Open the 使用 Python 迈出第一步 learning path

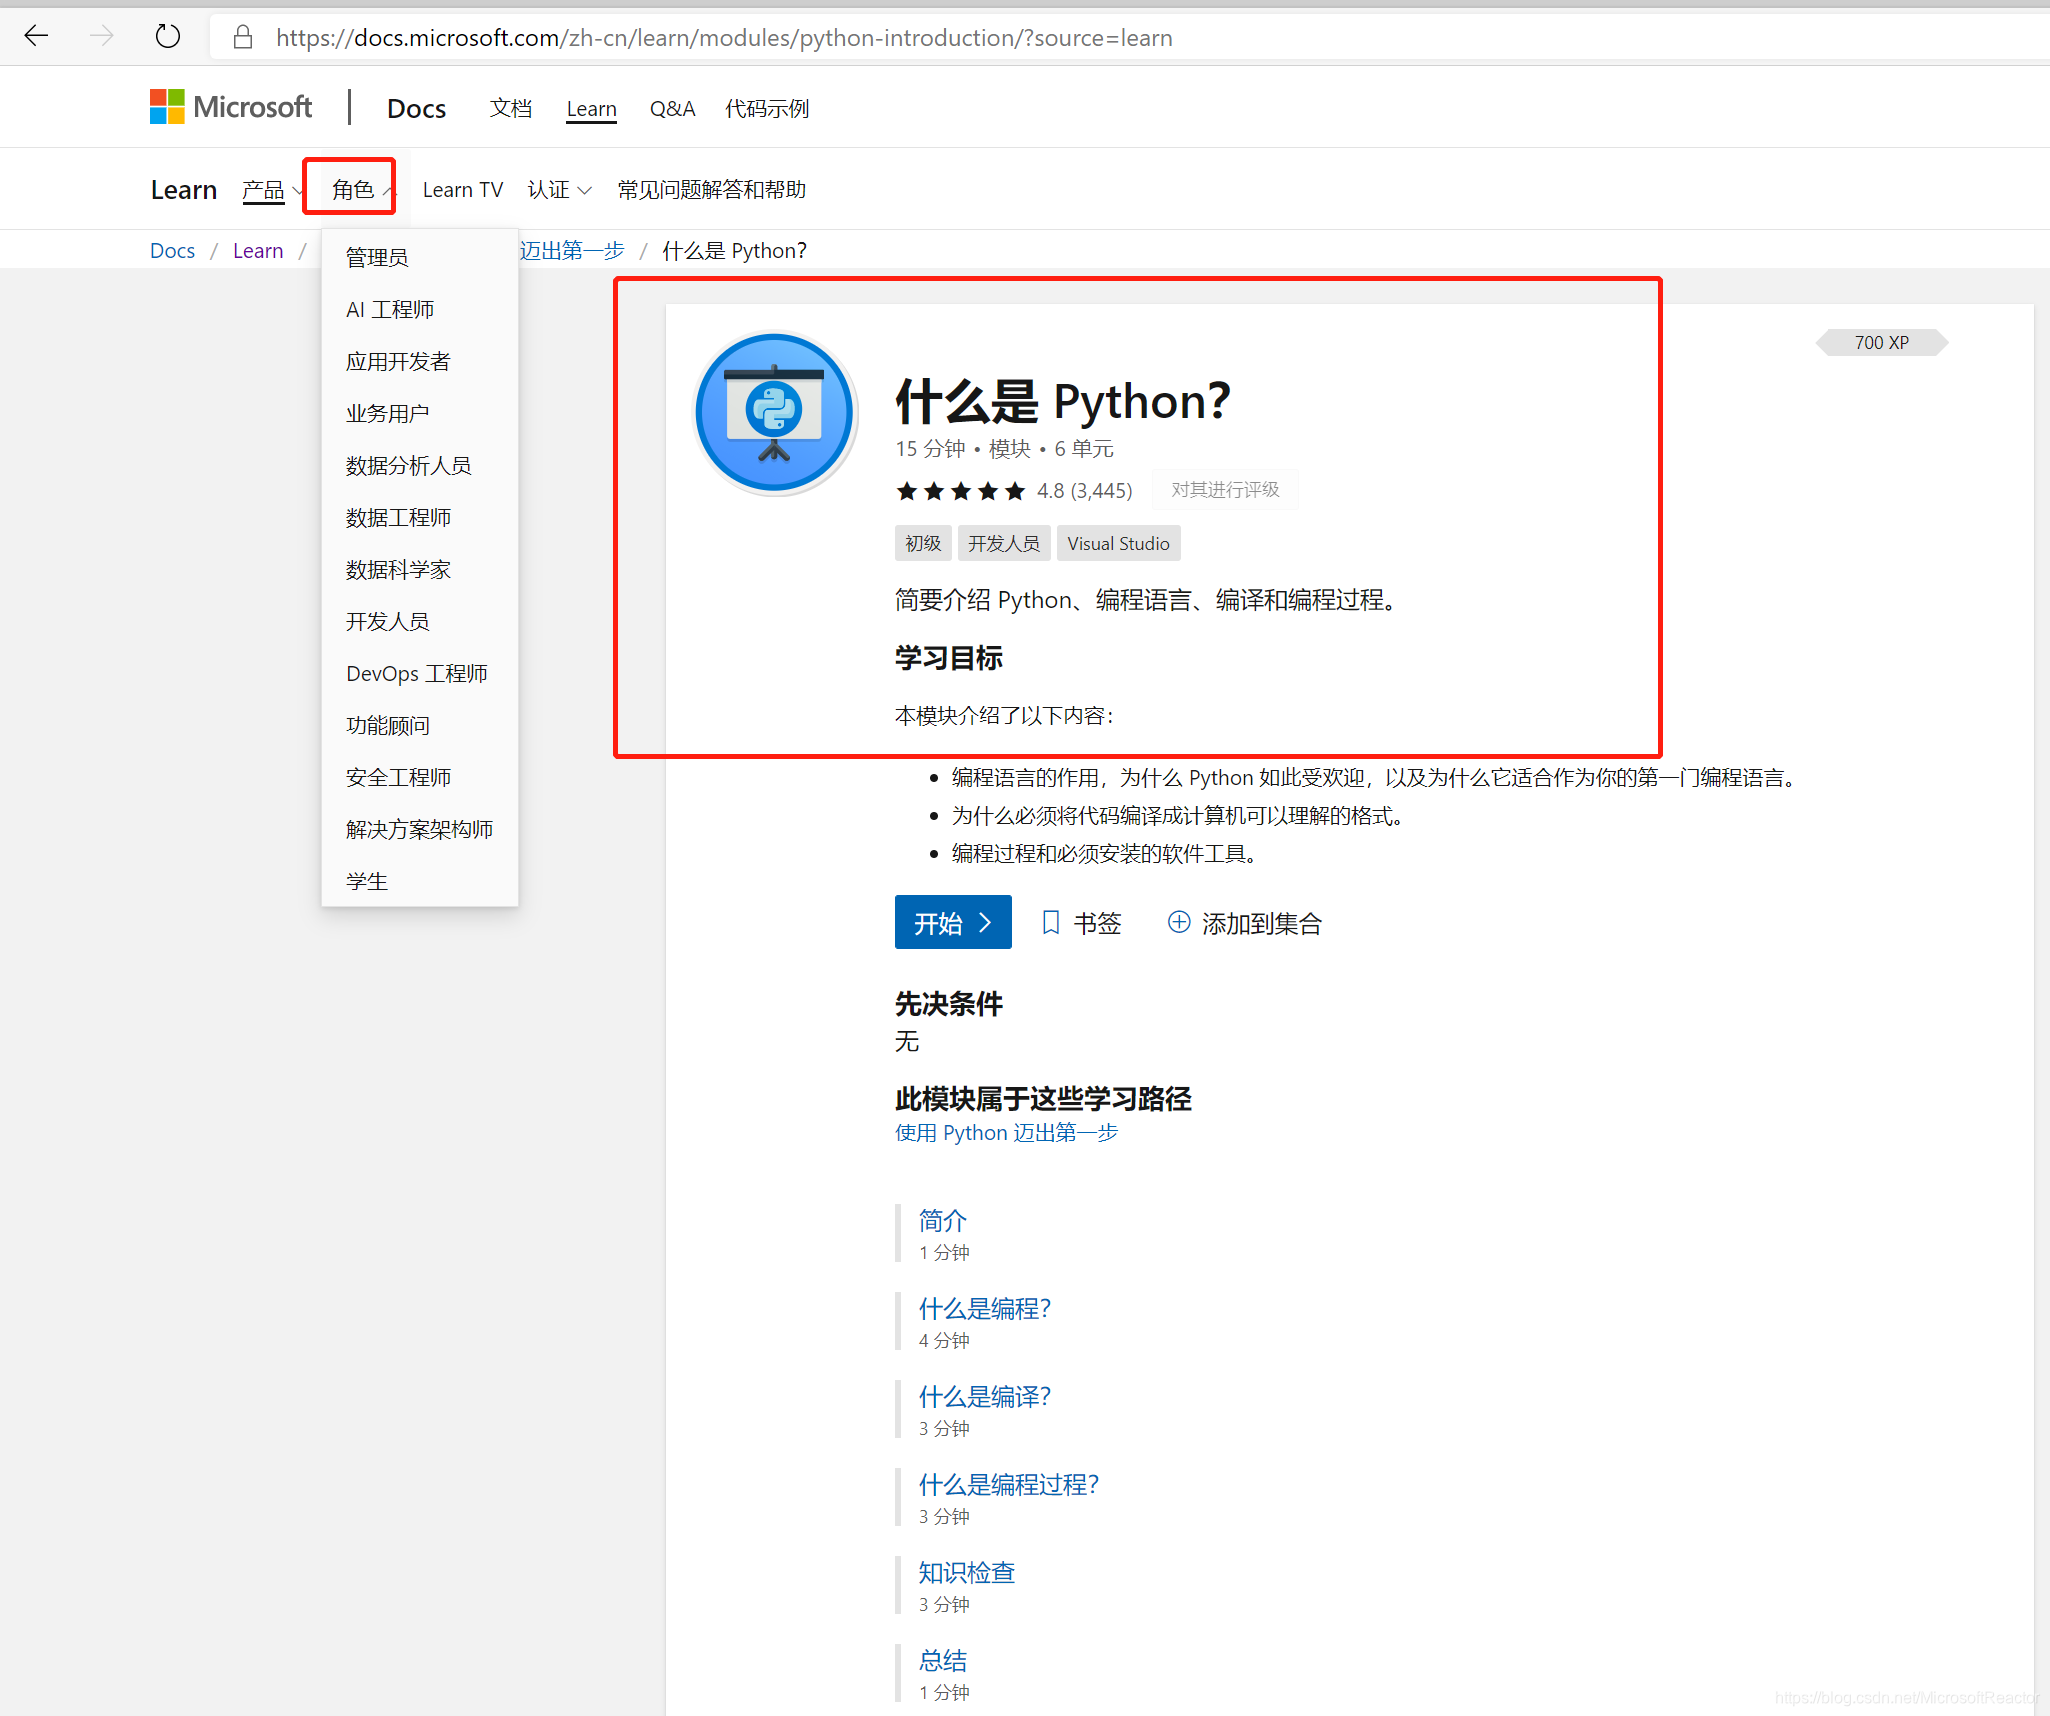click(1005, 1132)
